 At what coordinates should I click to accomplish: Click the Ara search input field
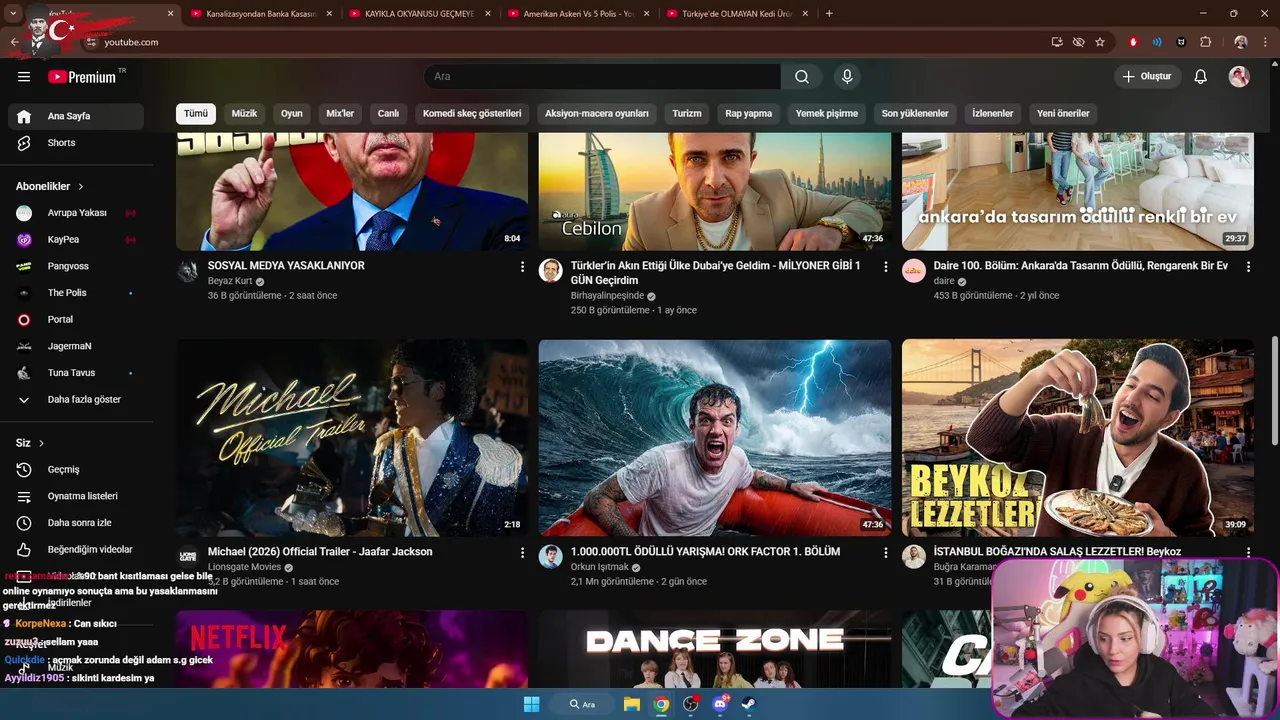pos(602,77)
